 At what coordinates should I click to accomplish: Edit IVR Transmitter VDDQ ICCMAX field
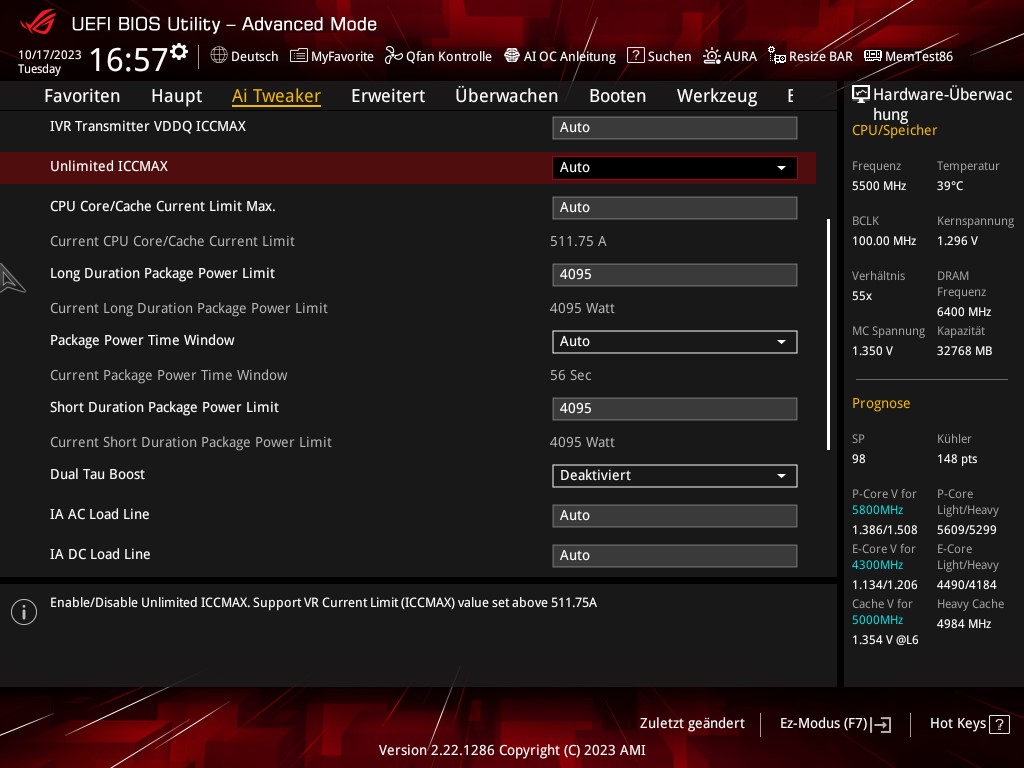coord(674,127)
